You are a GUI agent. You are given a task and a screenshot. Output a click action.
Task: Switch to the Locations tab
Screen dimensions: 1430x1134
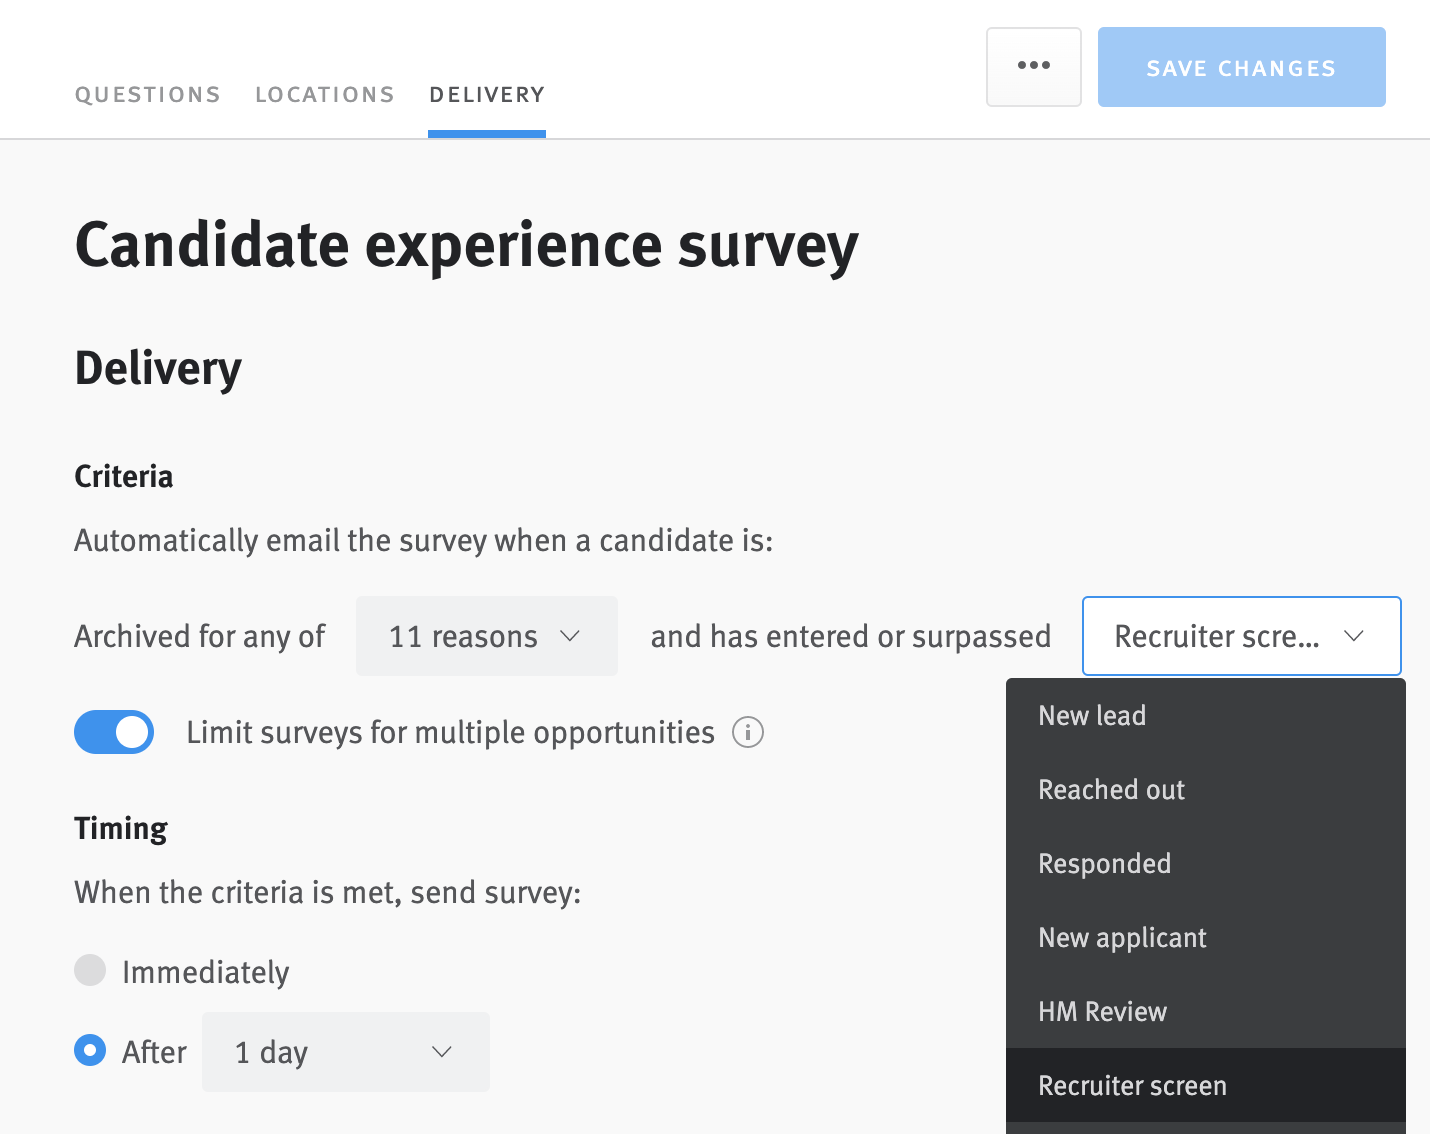pyautogui.click(x=325, y=95)
